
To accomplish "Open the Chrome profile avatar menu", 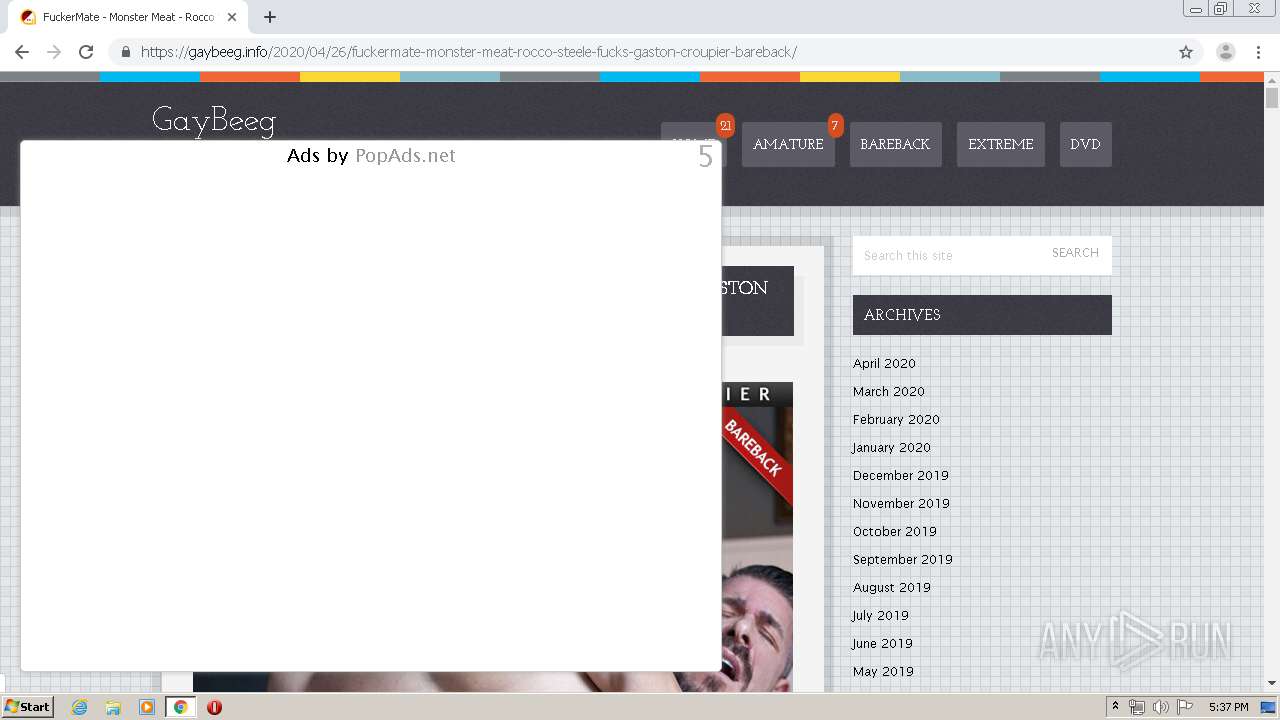I will (x=1226, y=52).
